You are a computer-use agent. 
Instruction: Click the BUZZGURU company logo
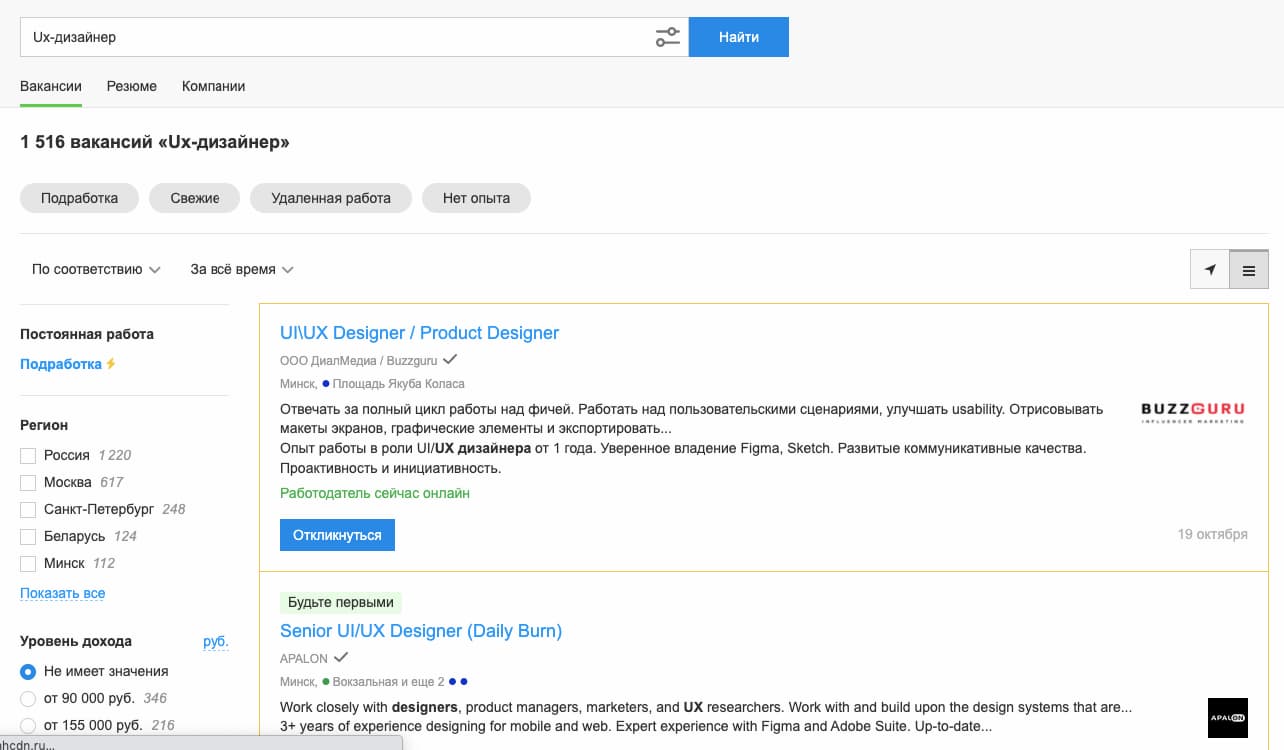point(1191,412)
